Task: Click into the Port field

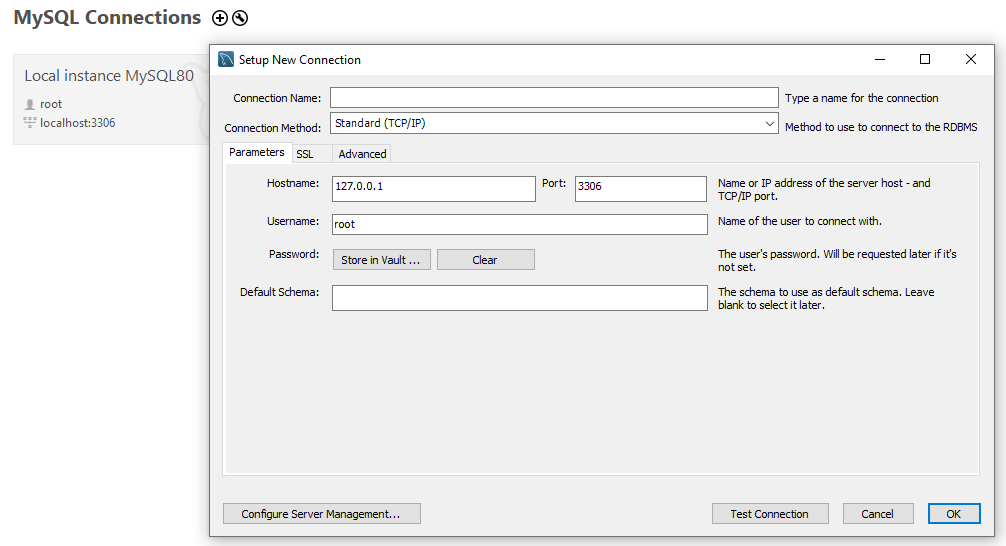Action: click(x=641, y=189)
